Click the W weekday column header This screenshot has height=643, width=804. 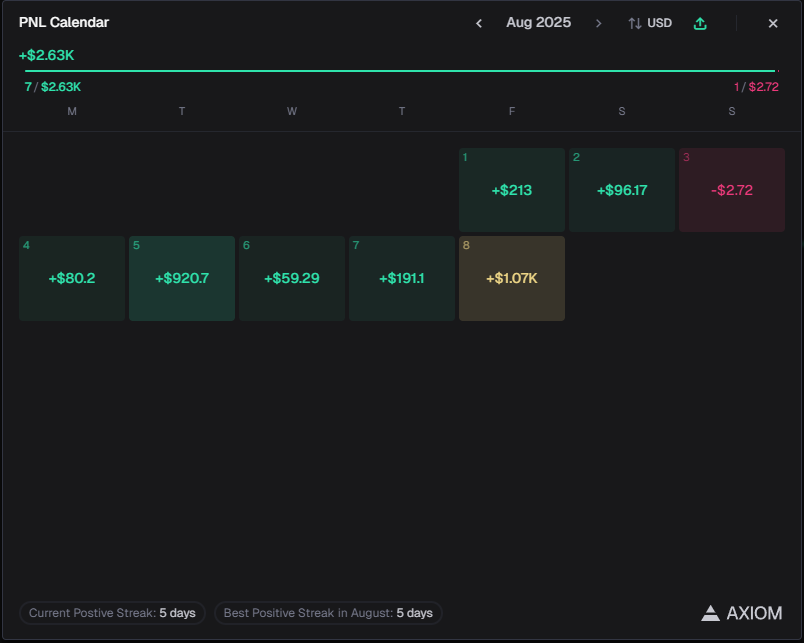click(292, 111)
